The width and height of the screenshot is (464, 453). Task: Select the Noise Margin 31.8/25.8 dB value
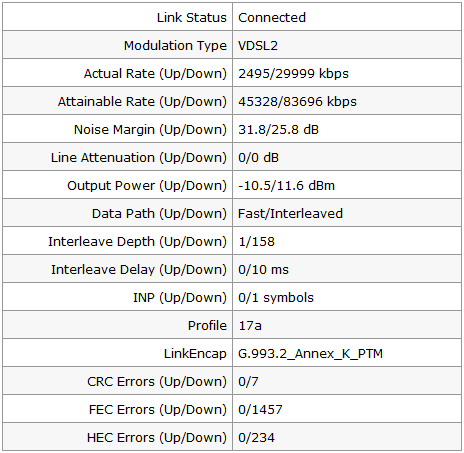pyautogui.click(x=278, y=130)
